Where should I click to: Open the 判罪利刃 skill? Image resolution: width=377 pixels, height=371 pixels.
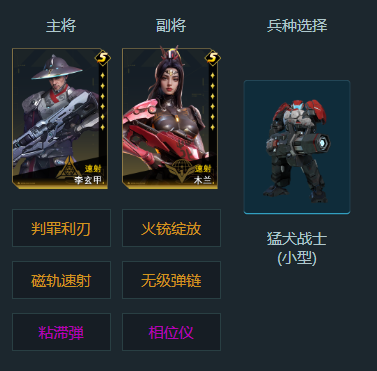[61, 228]
